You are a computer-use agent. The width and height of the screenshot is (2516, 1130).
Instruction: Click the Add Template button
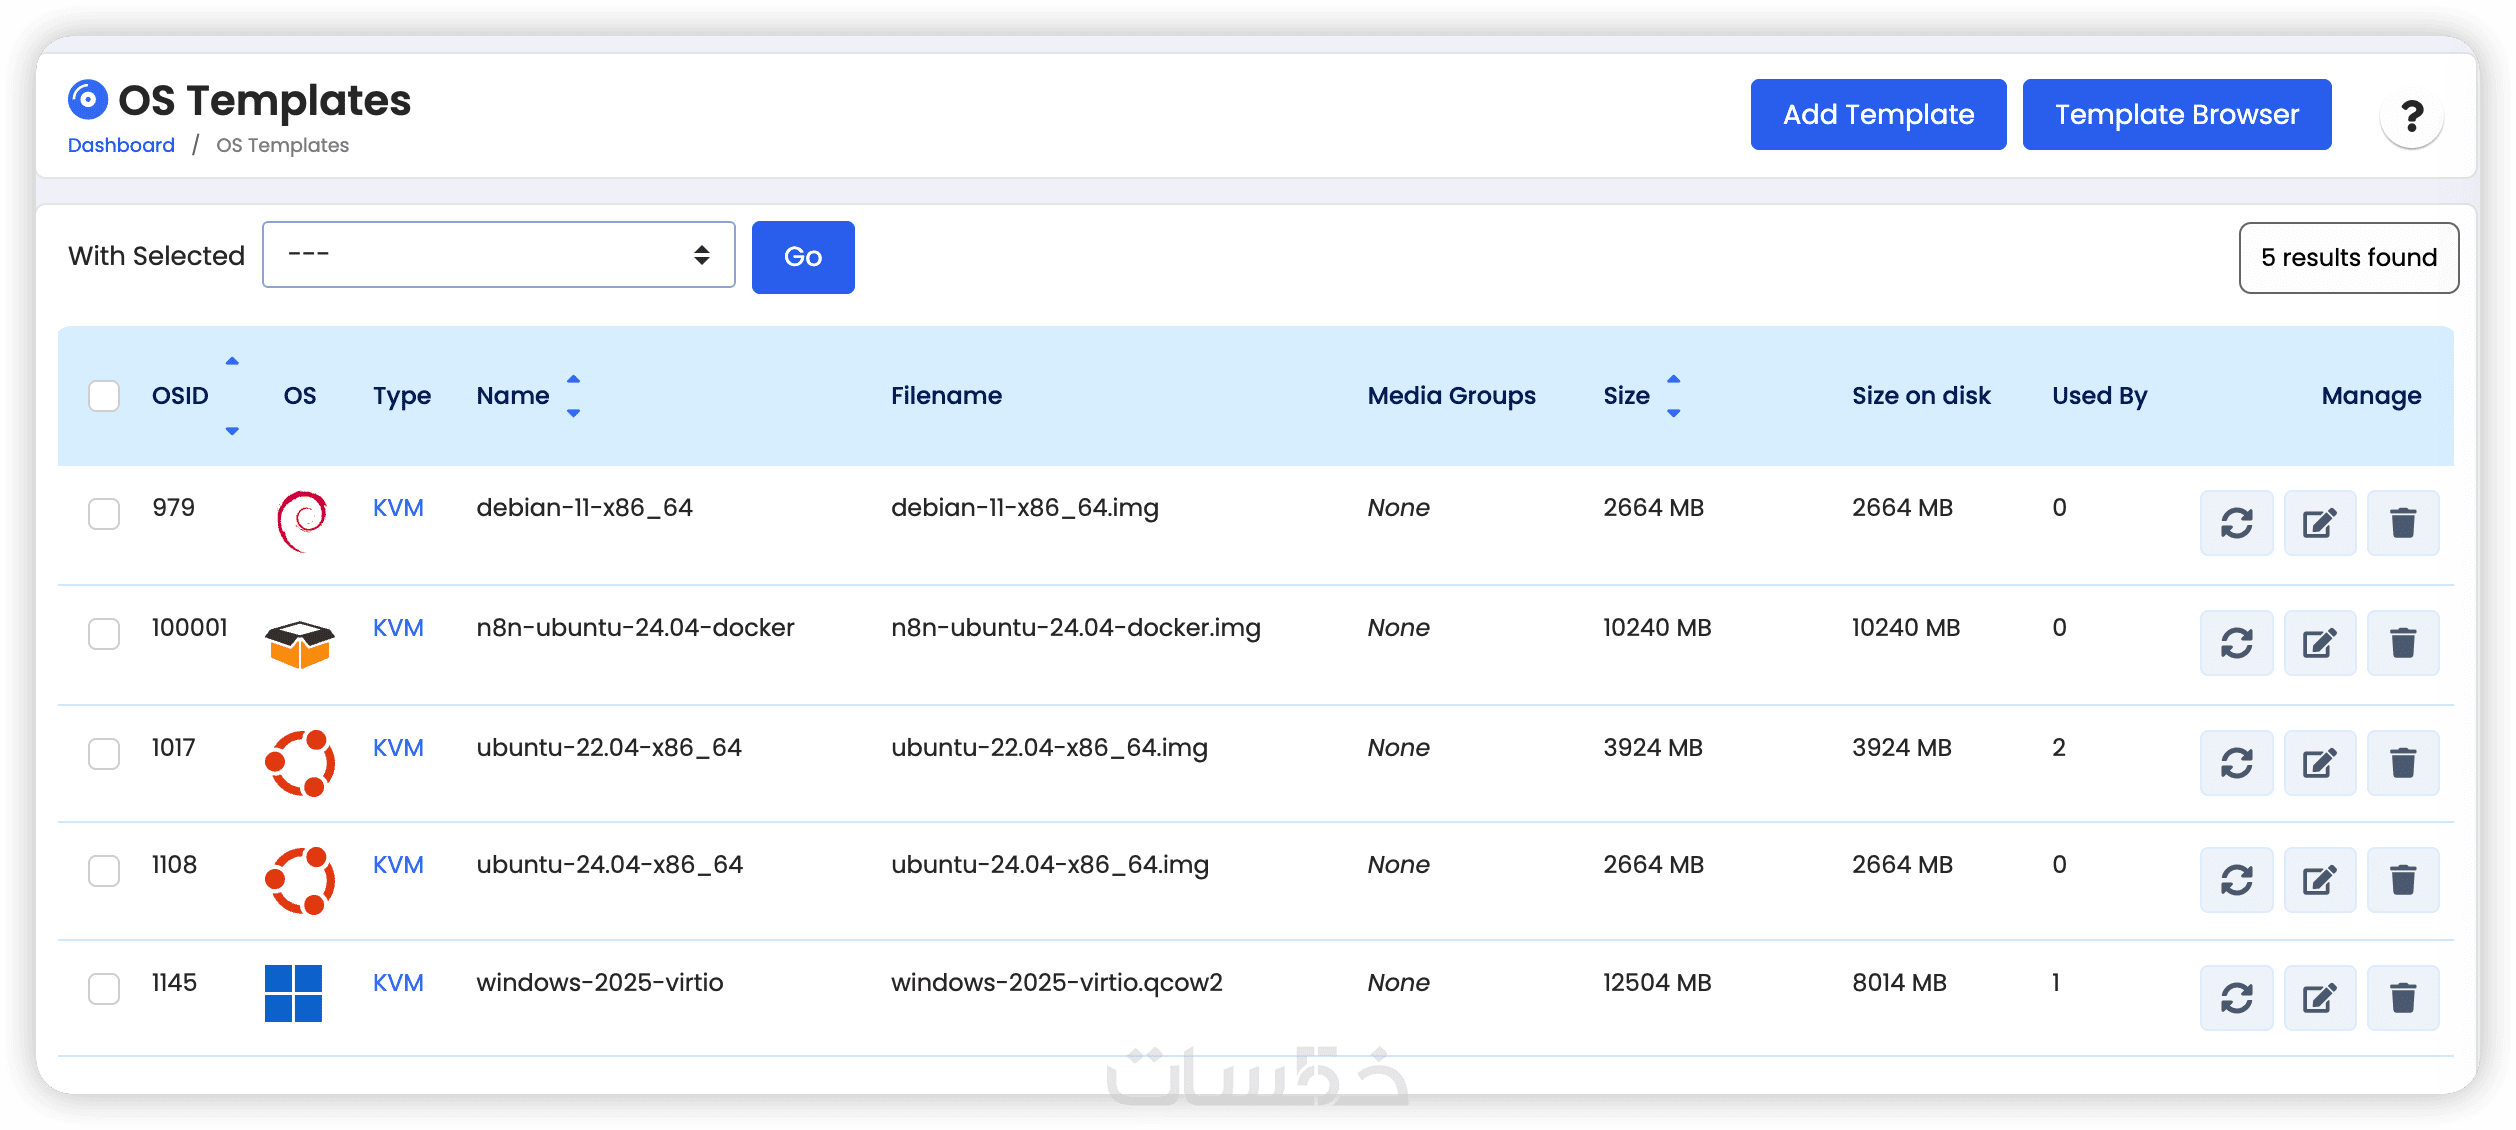pyautogui.click(x=1877, y=115)
